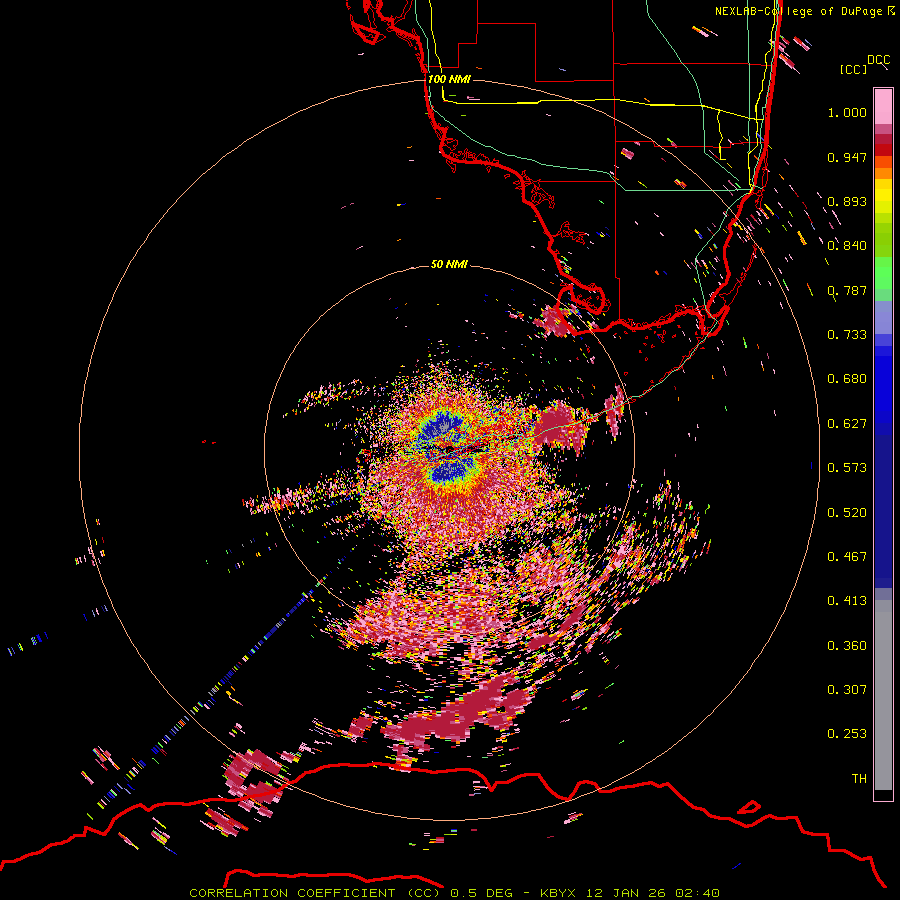Screen dimensions: 900x900
Task: Click the 0.840 scale value
Action: click(x=847, y=246)
